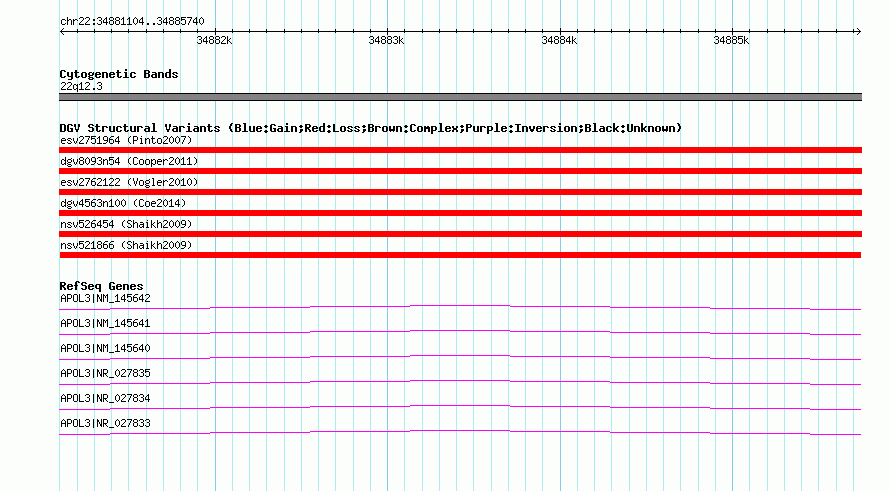The width and height of the screenshot is (890, 491).
Task: Click the APOL3|NR_027835 transcript label
Action: pyautogui.click(x=105, y=374)
